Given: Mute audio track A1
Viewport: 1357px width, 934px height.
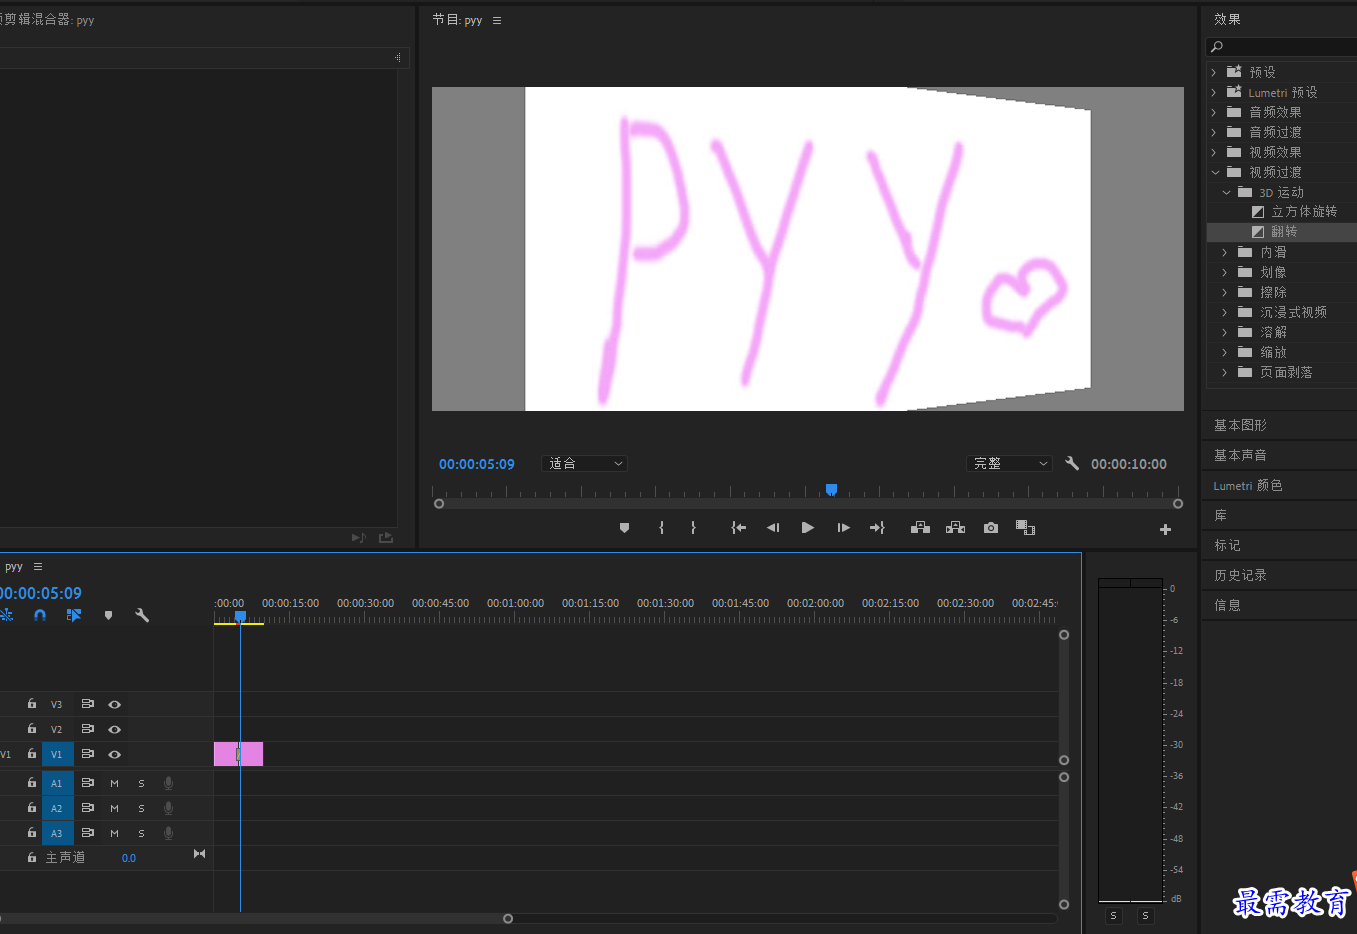Looking at the screenshot, I should pos(114,784).
